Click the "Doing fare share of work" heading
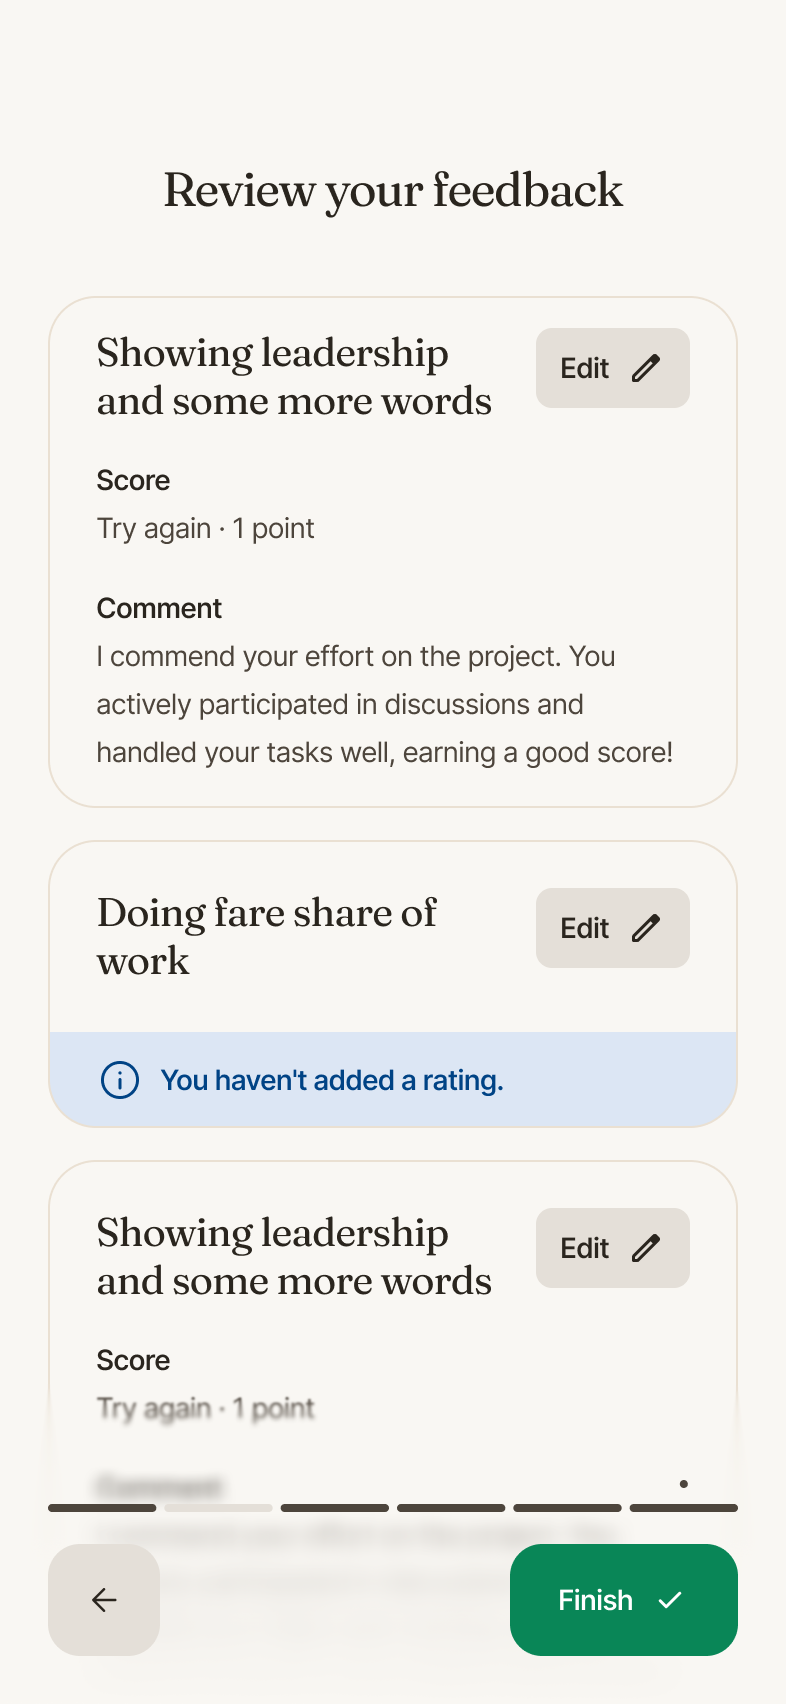The image size is (786, 1704). (x=267, y=937)
